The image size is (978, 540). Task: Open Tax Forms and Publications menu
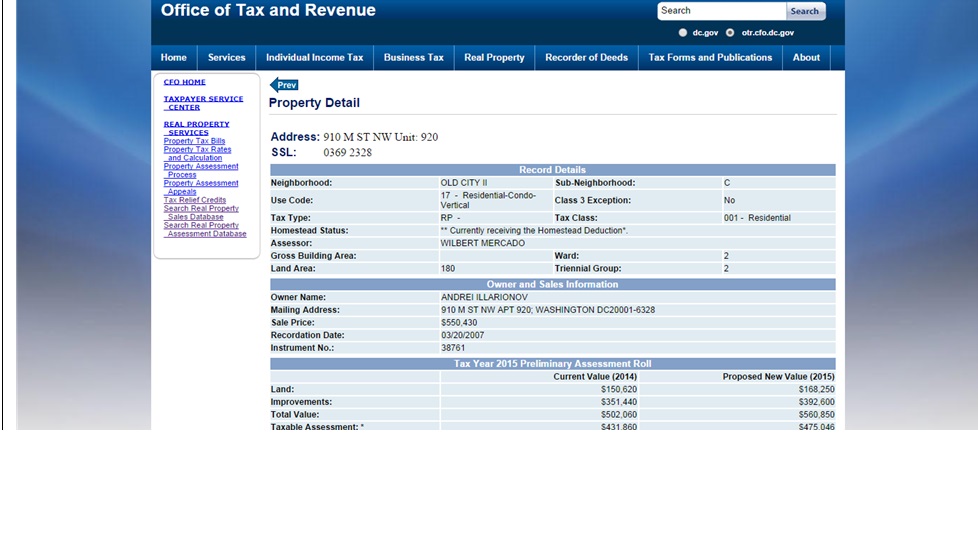710,58
